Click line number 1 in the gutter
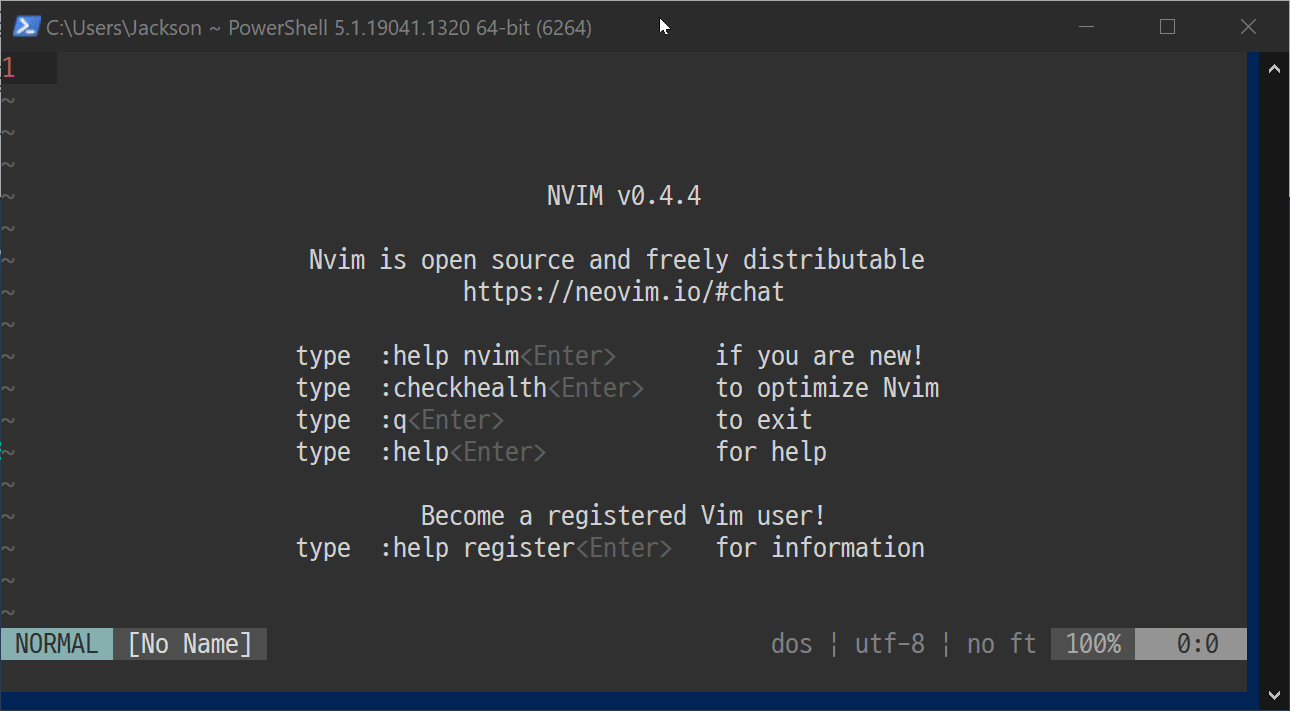This screenshot has width=1290, height=711. click(8, 68)
